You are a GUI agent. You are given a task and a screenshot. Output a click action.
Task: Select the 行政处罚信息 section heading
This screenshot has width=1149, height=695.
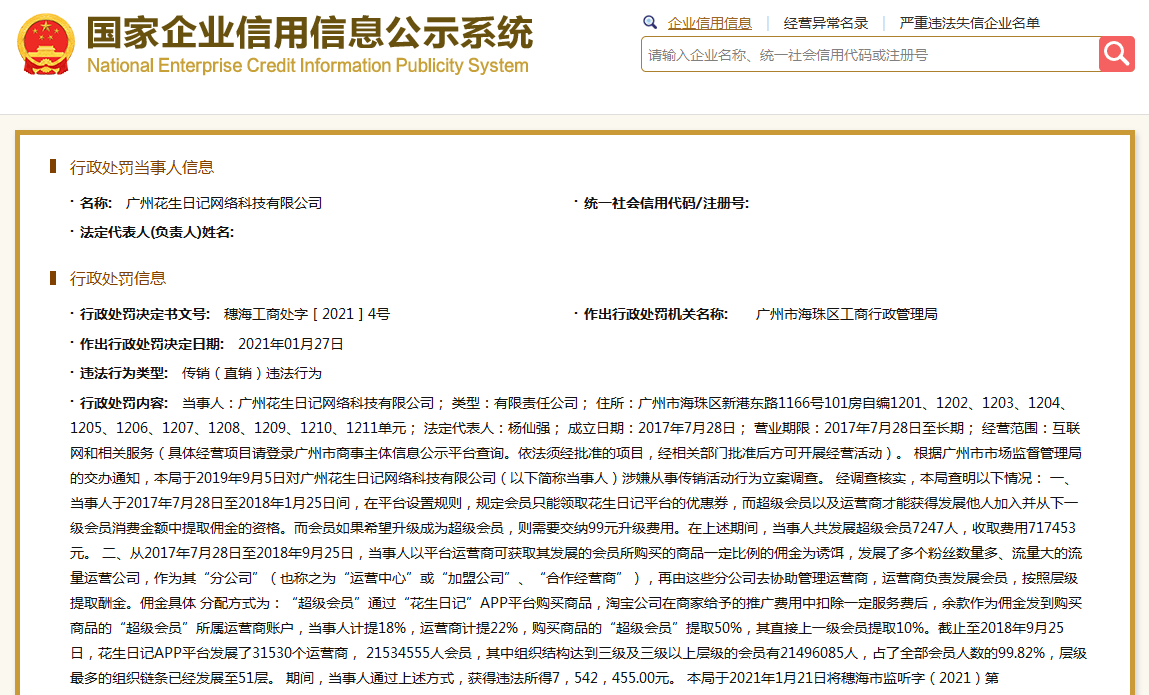click(x=118, y=278)
